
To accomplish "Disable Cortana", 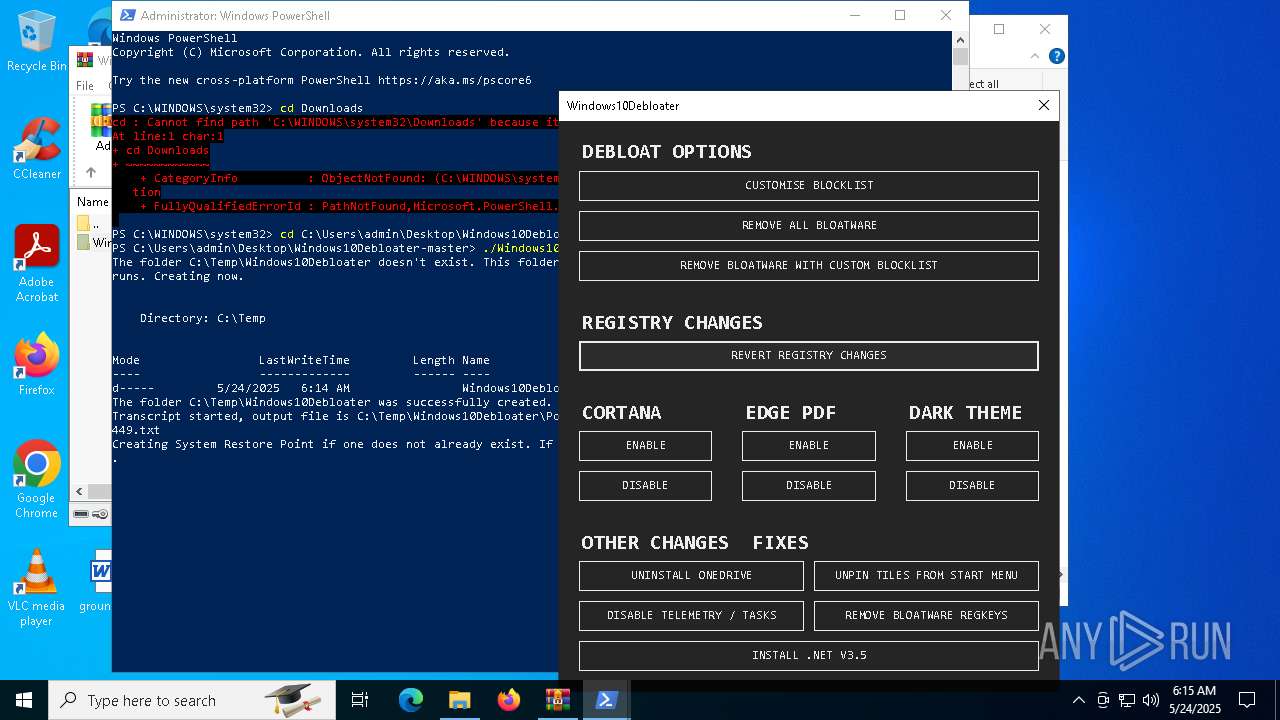I will 645,485.
